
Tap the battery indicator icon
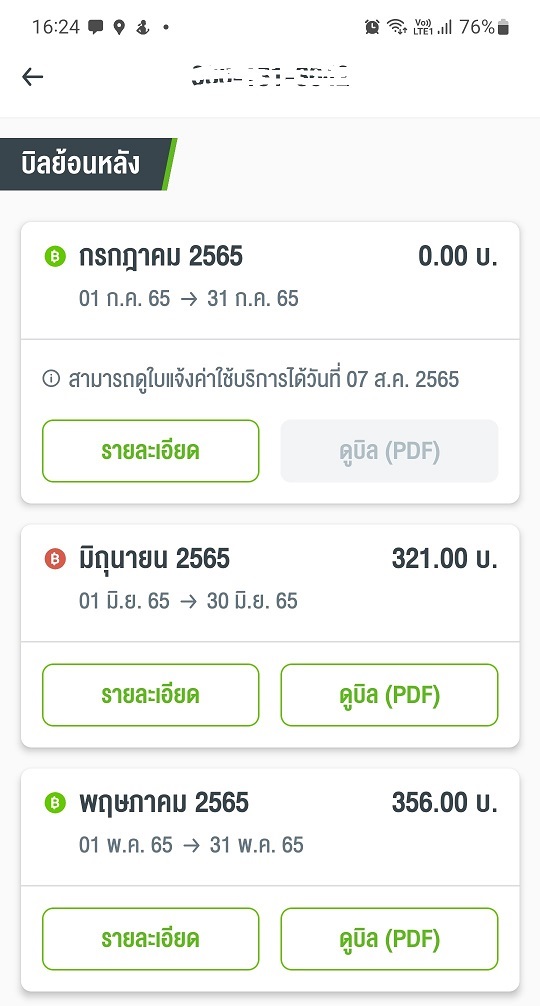[x=503, y=27]
